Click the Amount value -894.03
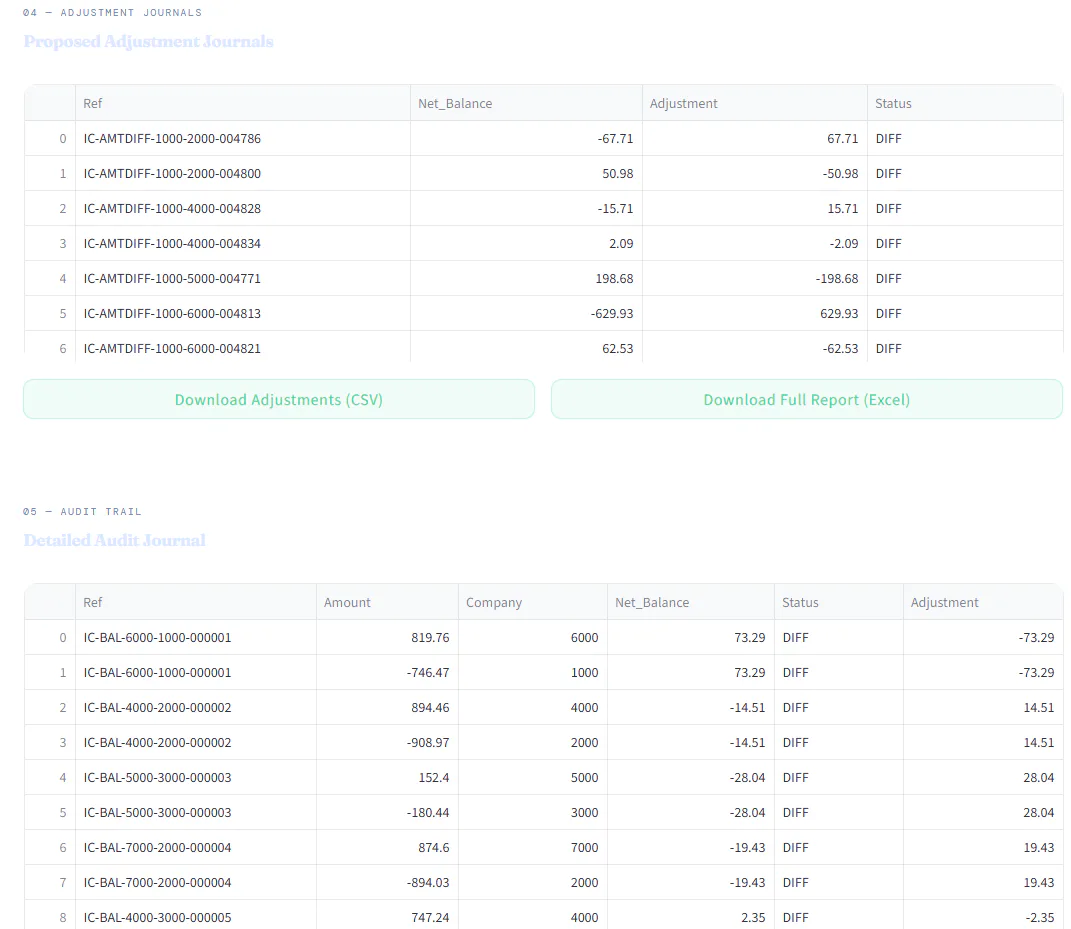This screenshot has height=929, width=1071. click(387, 882)
